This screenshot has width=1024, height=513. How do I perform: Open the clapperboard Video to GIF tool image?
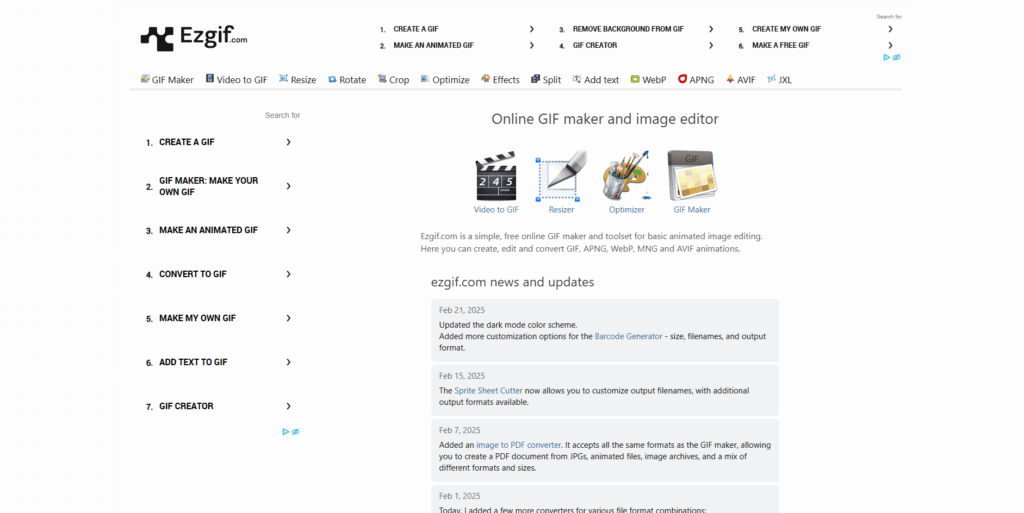pyautogui.click(x=496, y=176)
